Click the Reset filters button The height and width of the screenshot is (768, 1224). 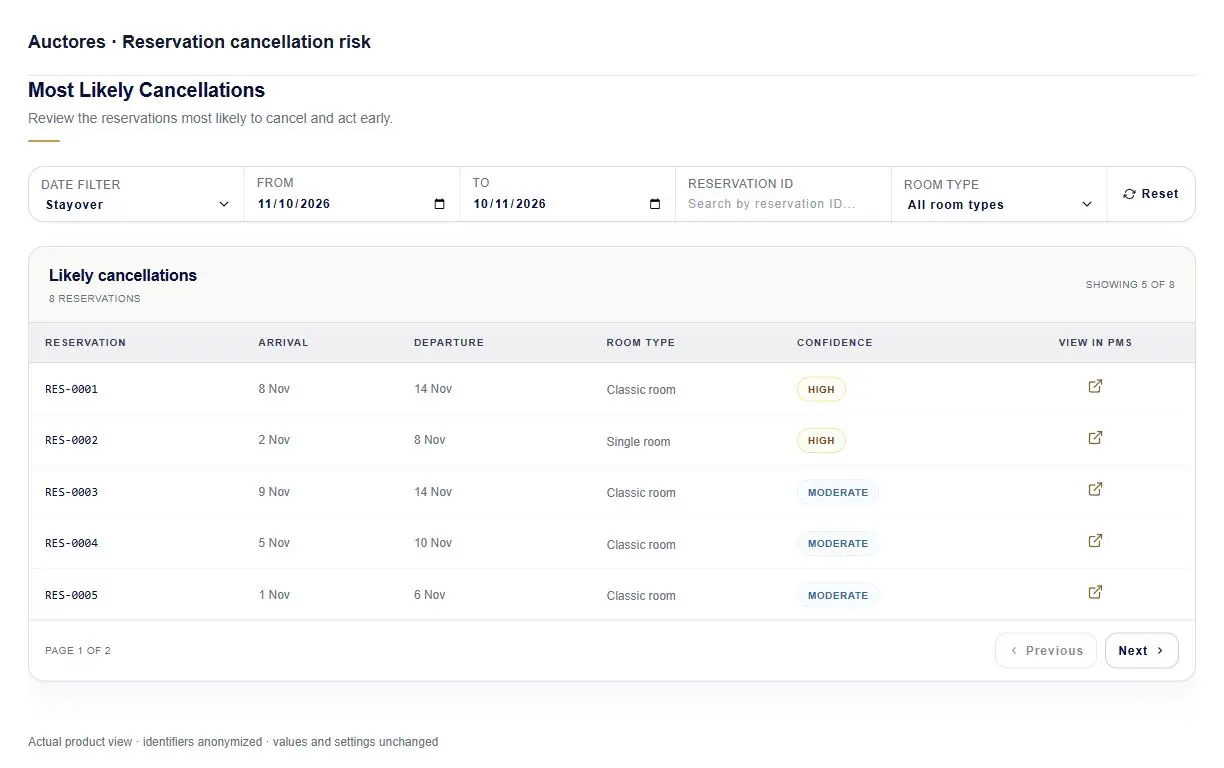coord(1151,194)
